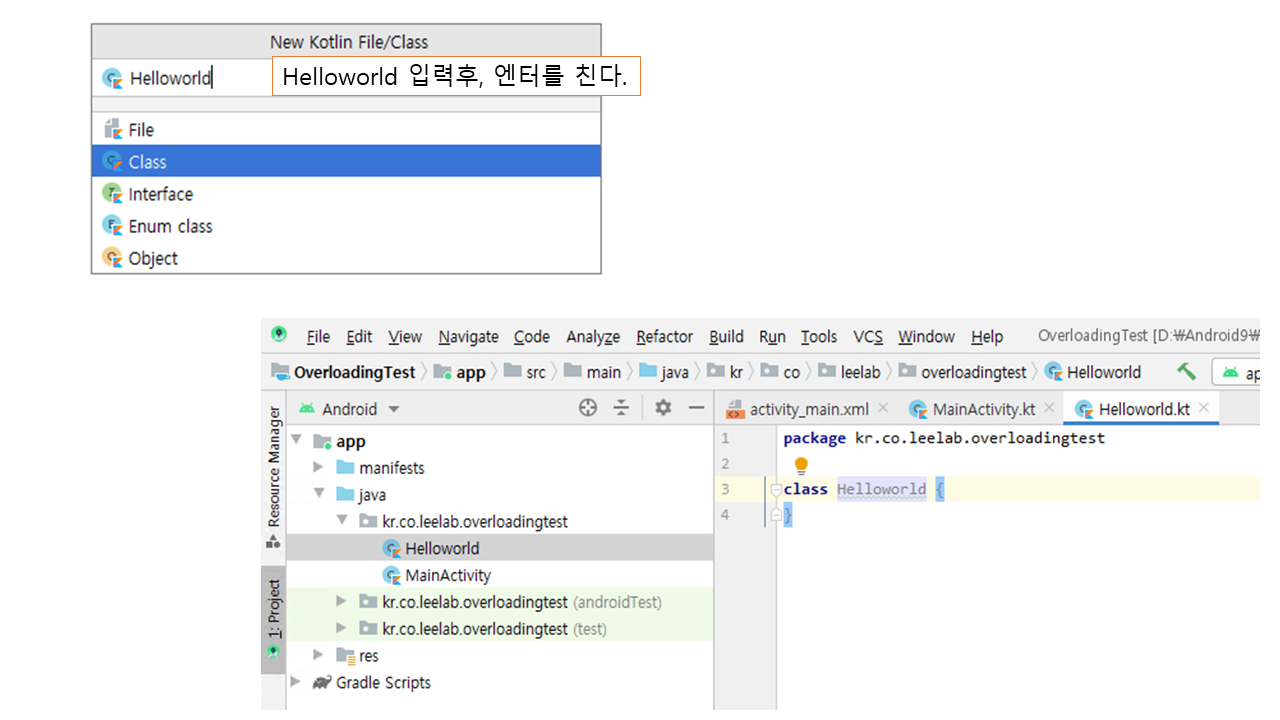Open the Navigate menu
The image size is (1280, 720).
[x=468, y=337]
